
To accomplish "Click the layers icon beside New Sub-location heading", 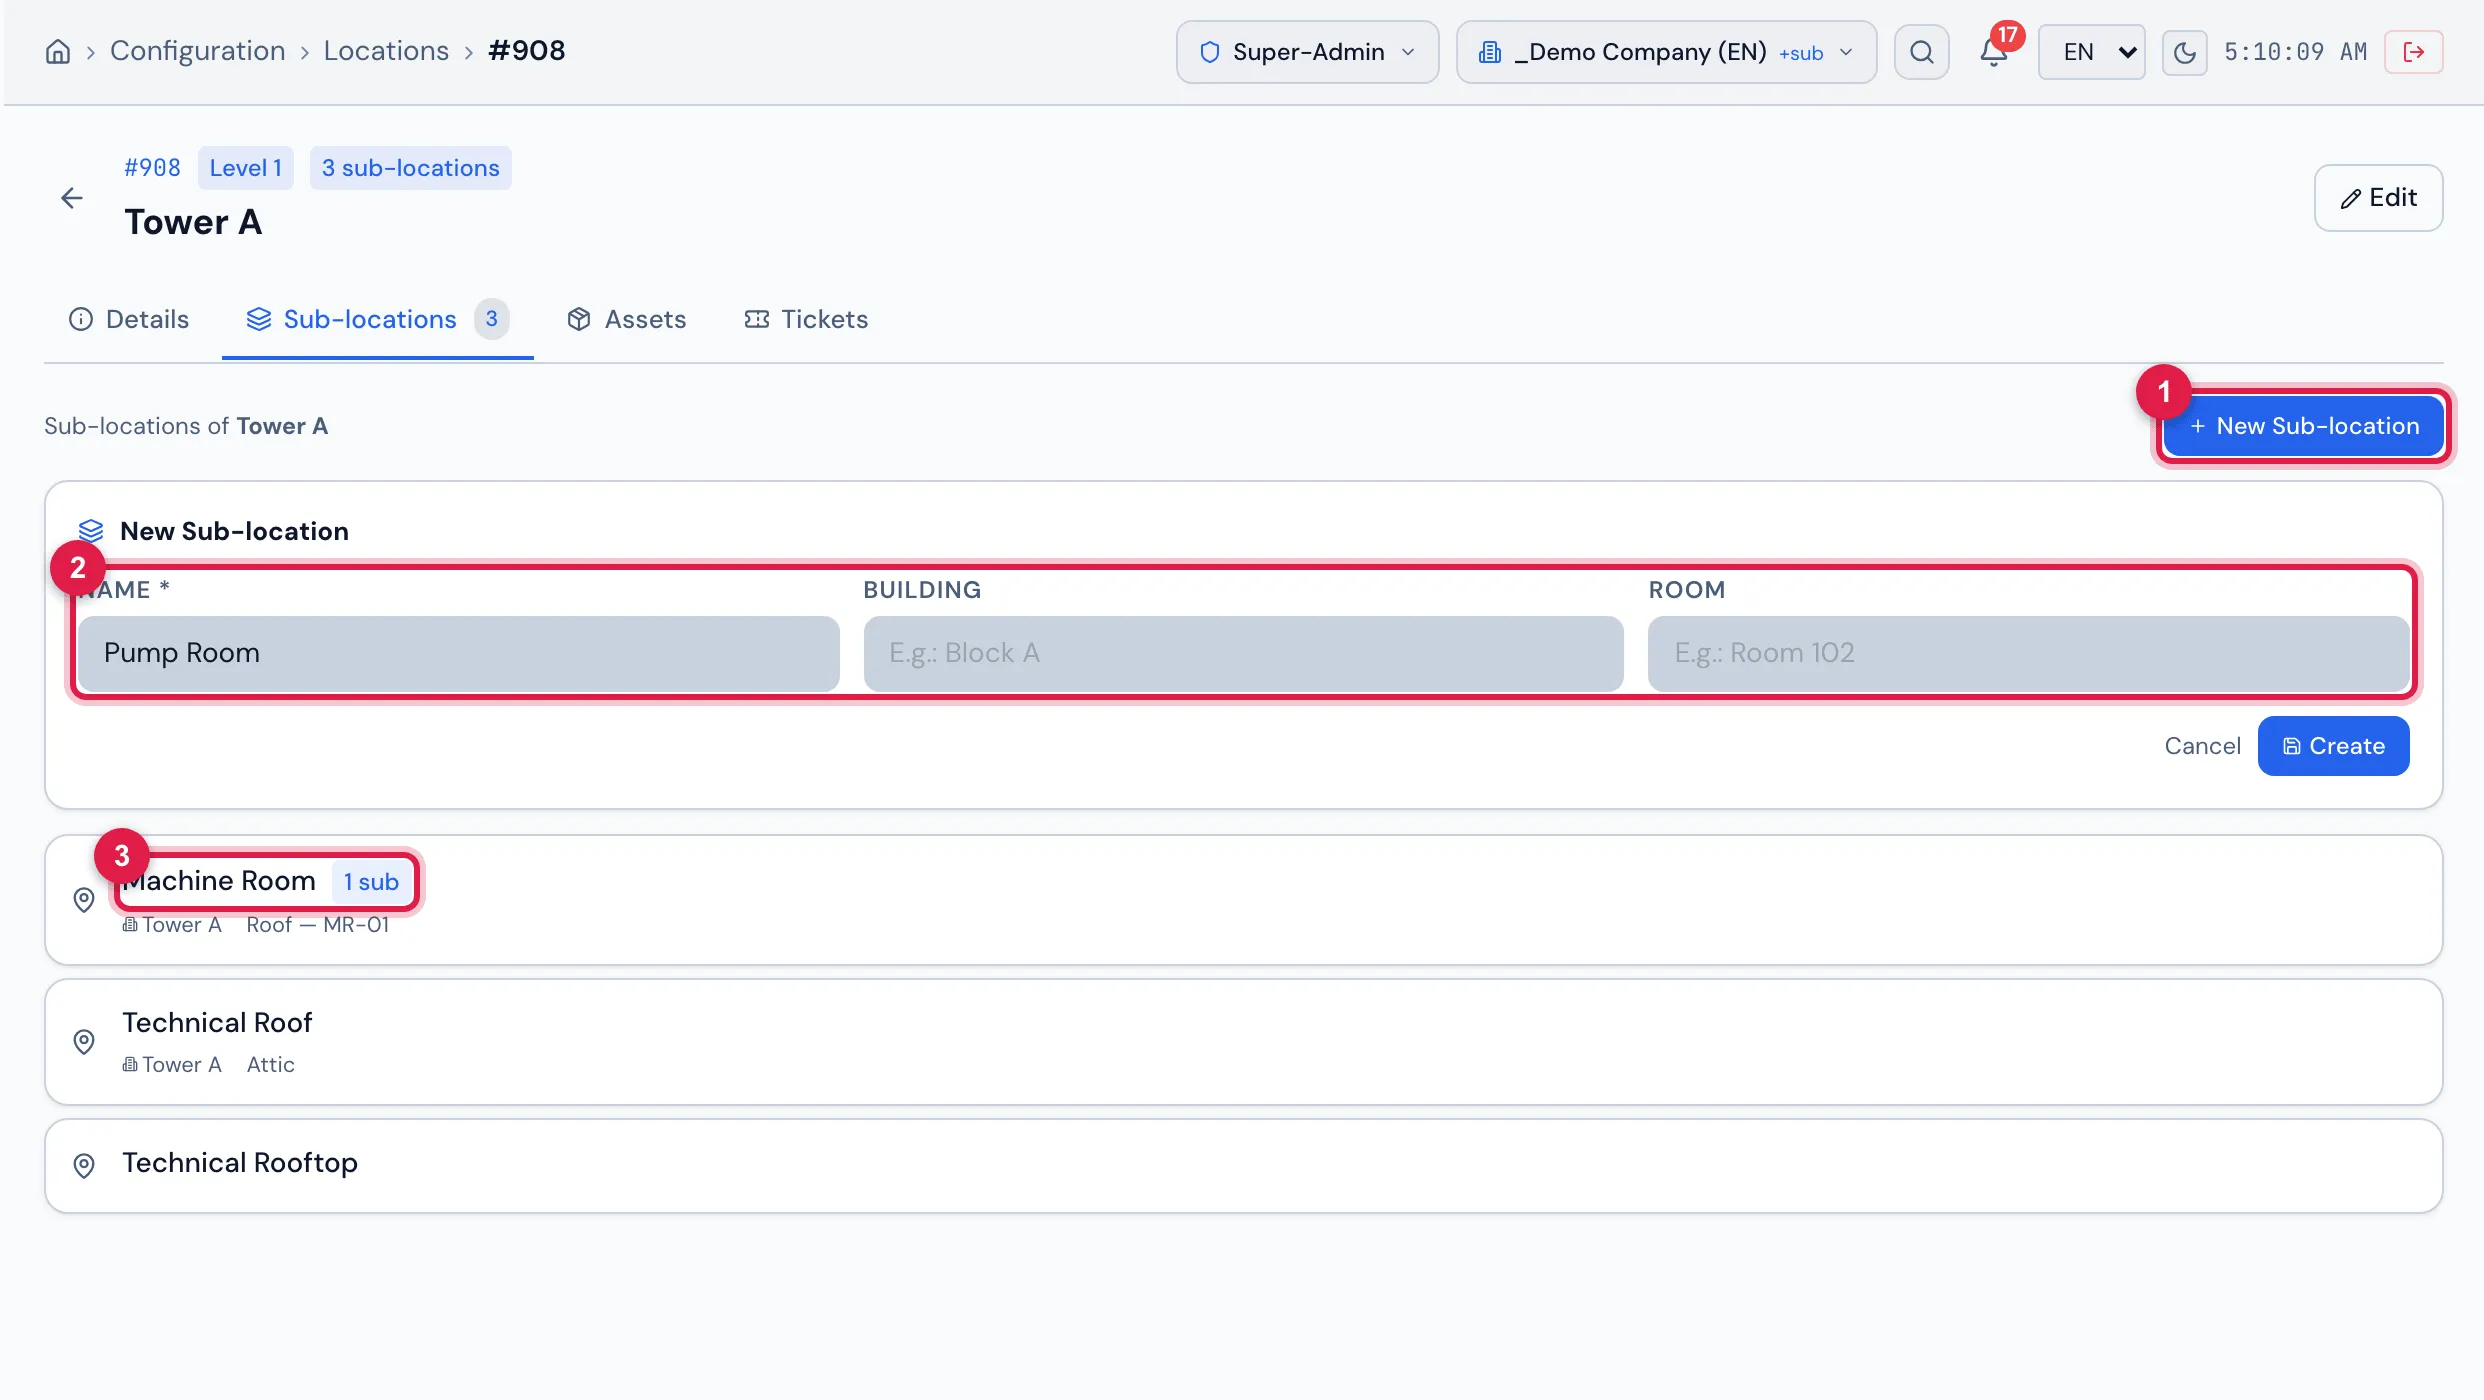I will point(91,531).
